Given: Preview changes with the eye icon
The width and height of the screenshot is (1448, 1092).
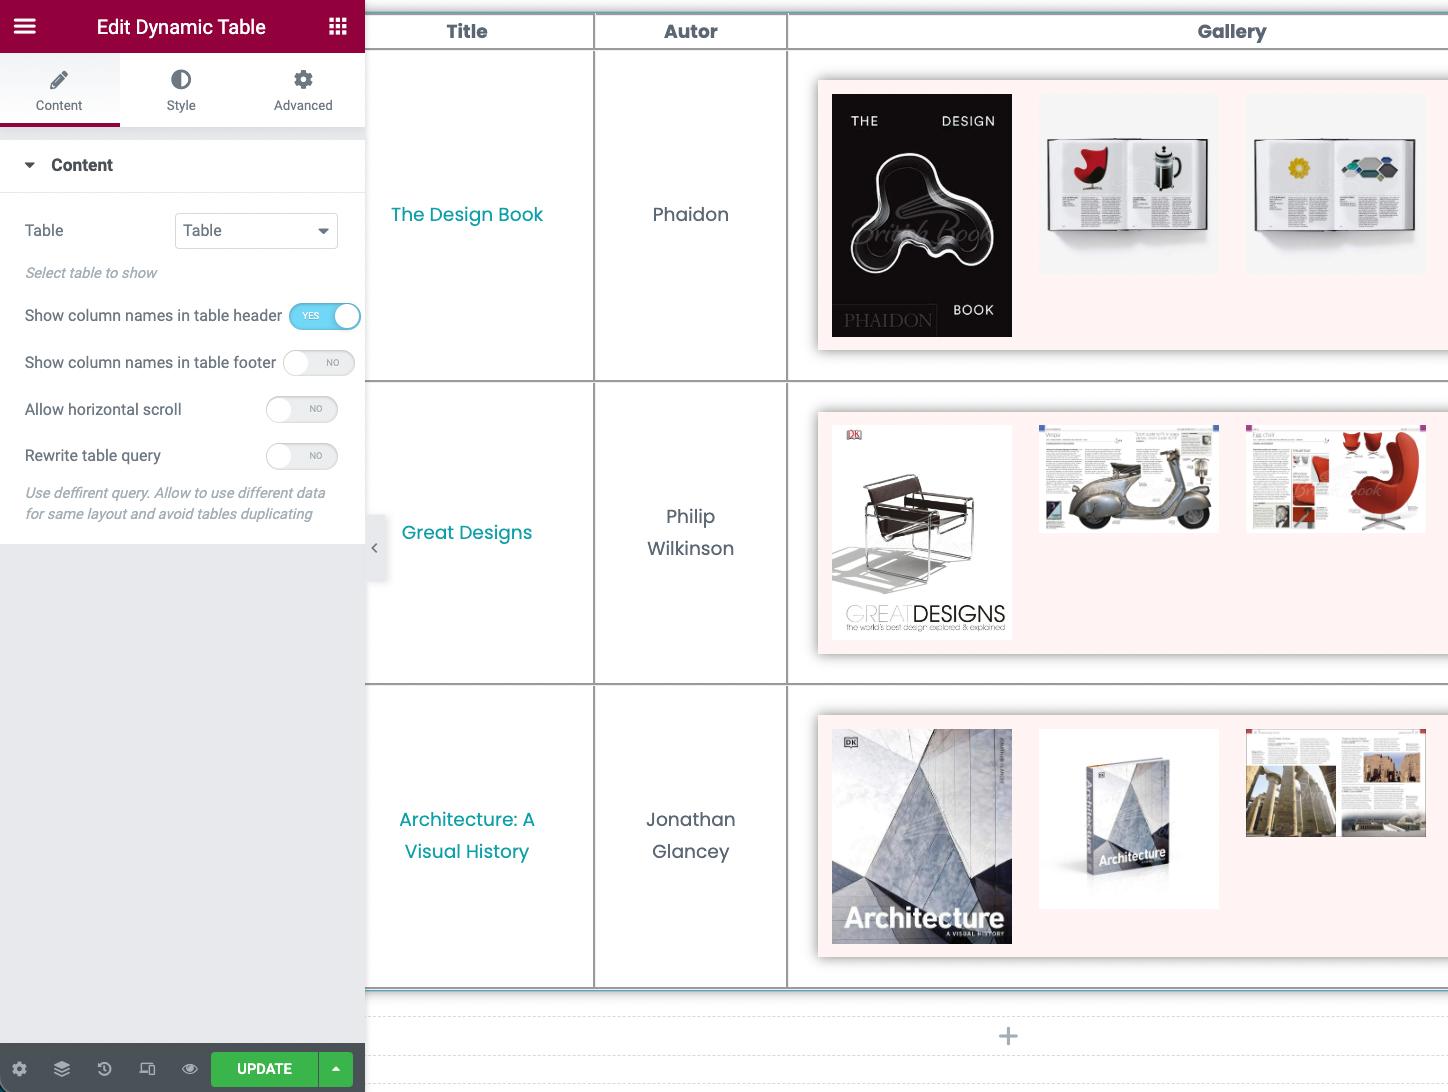Looking at the screenshot, I should (189, 1069).
